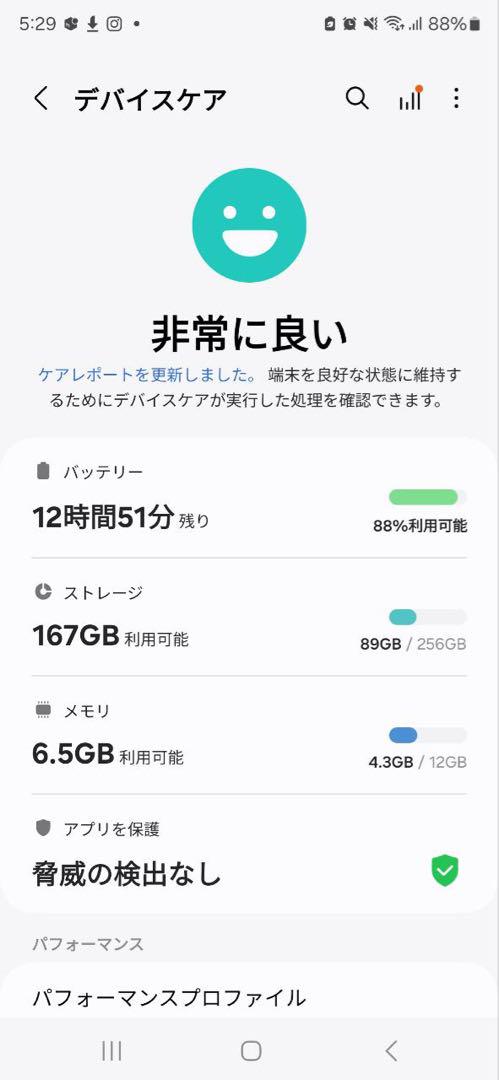Tap the green shield checkmark icon
The image size is (499, 1080).
445,870
